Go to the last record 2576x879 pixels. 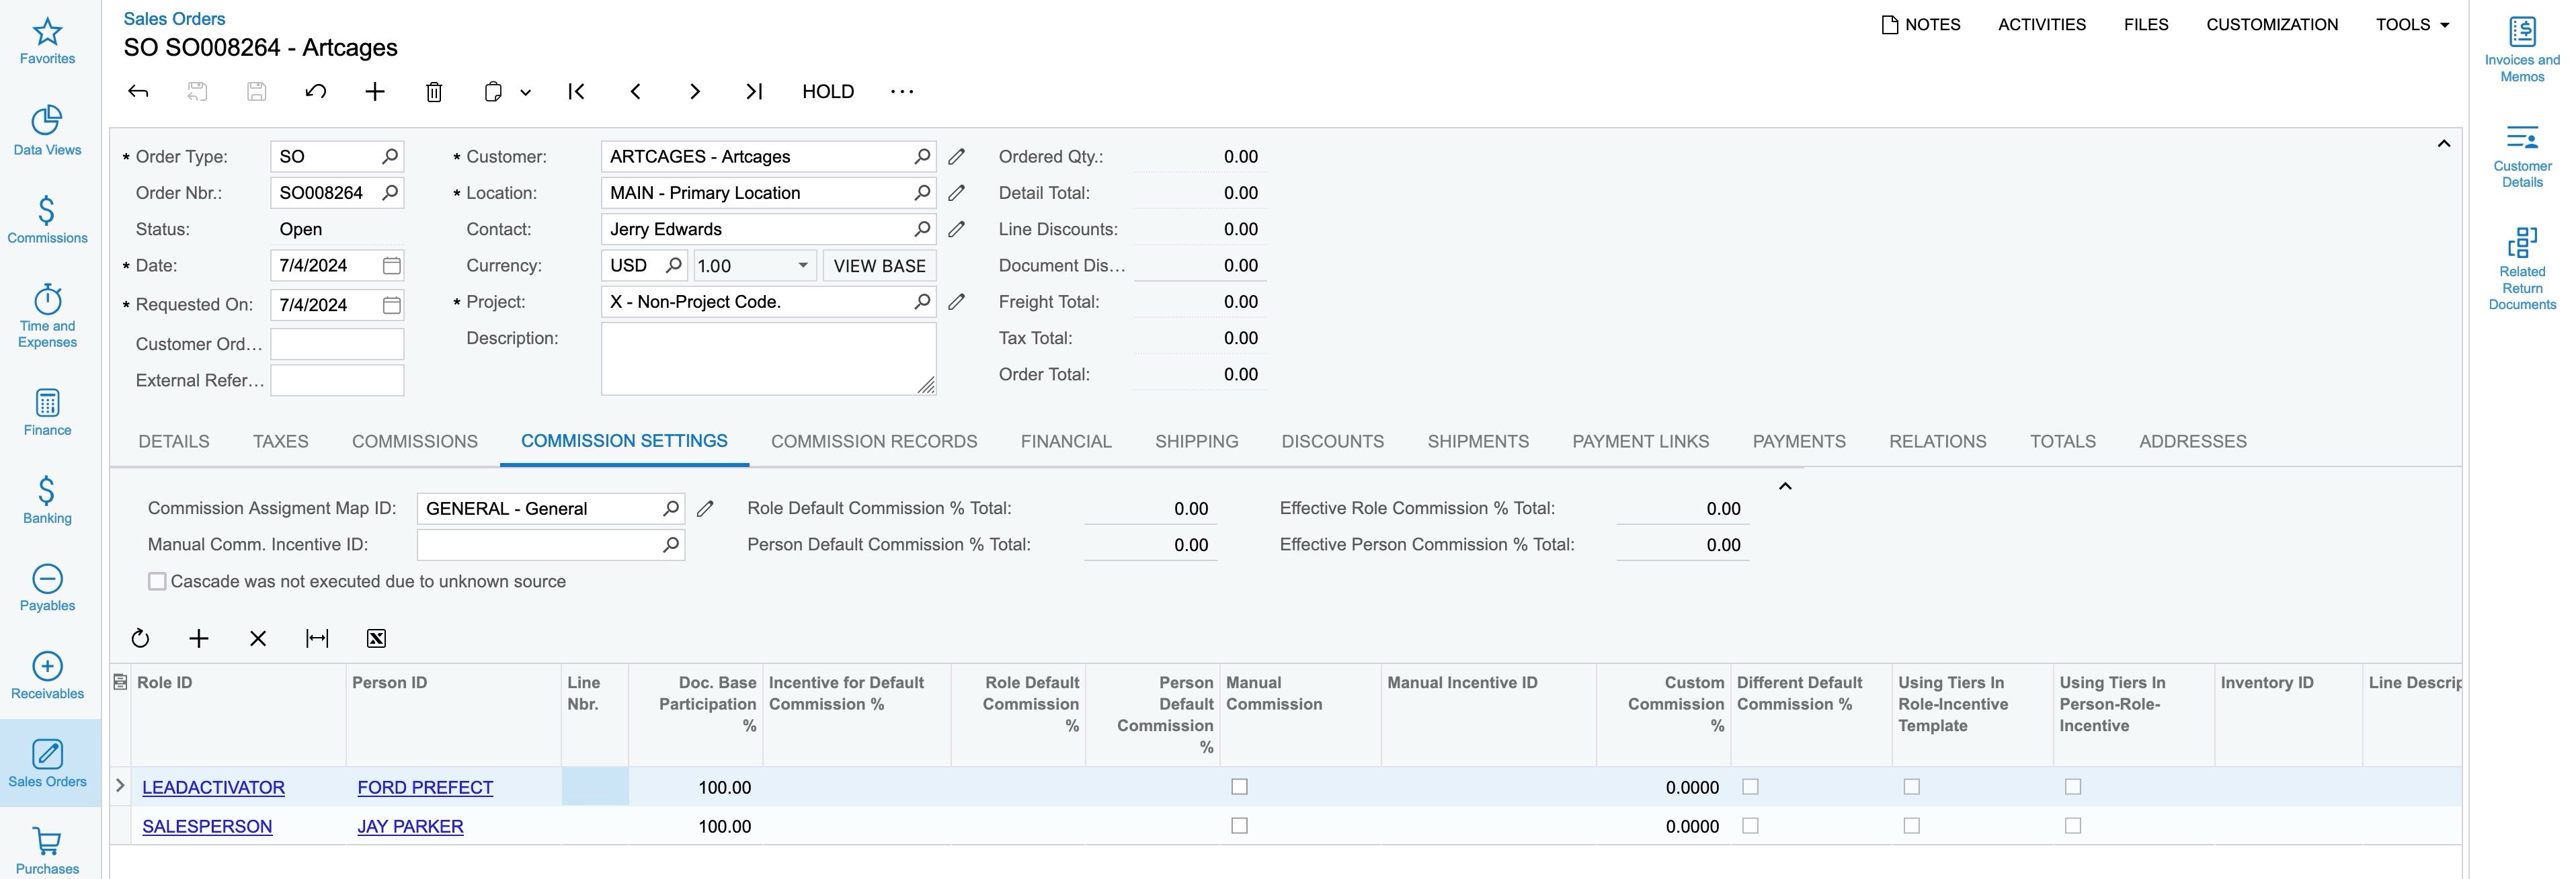tap(754, 92)
